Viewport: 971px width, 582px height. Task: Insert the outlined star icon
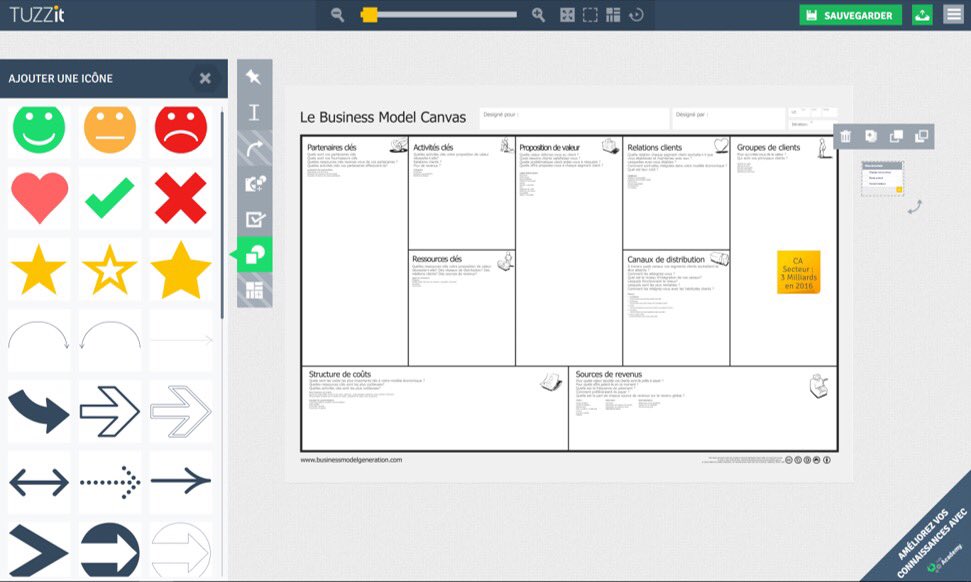(110, 269)
